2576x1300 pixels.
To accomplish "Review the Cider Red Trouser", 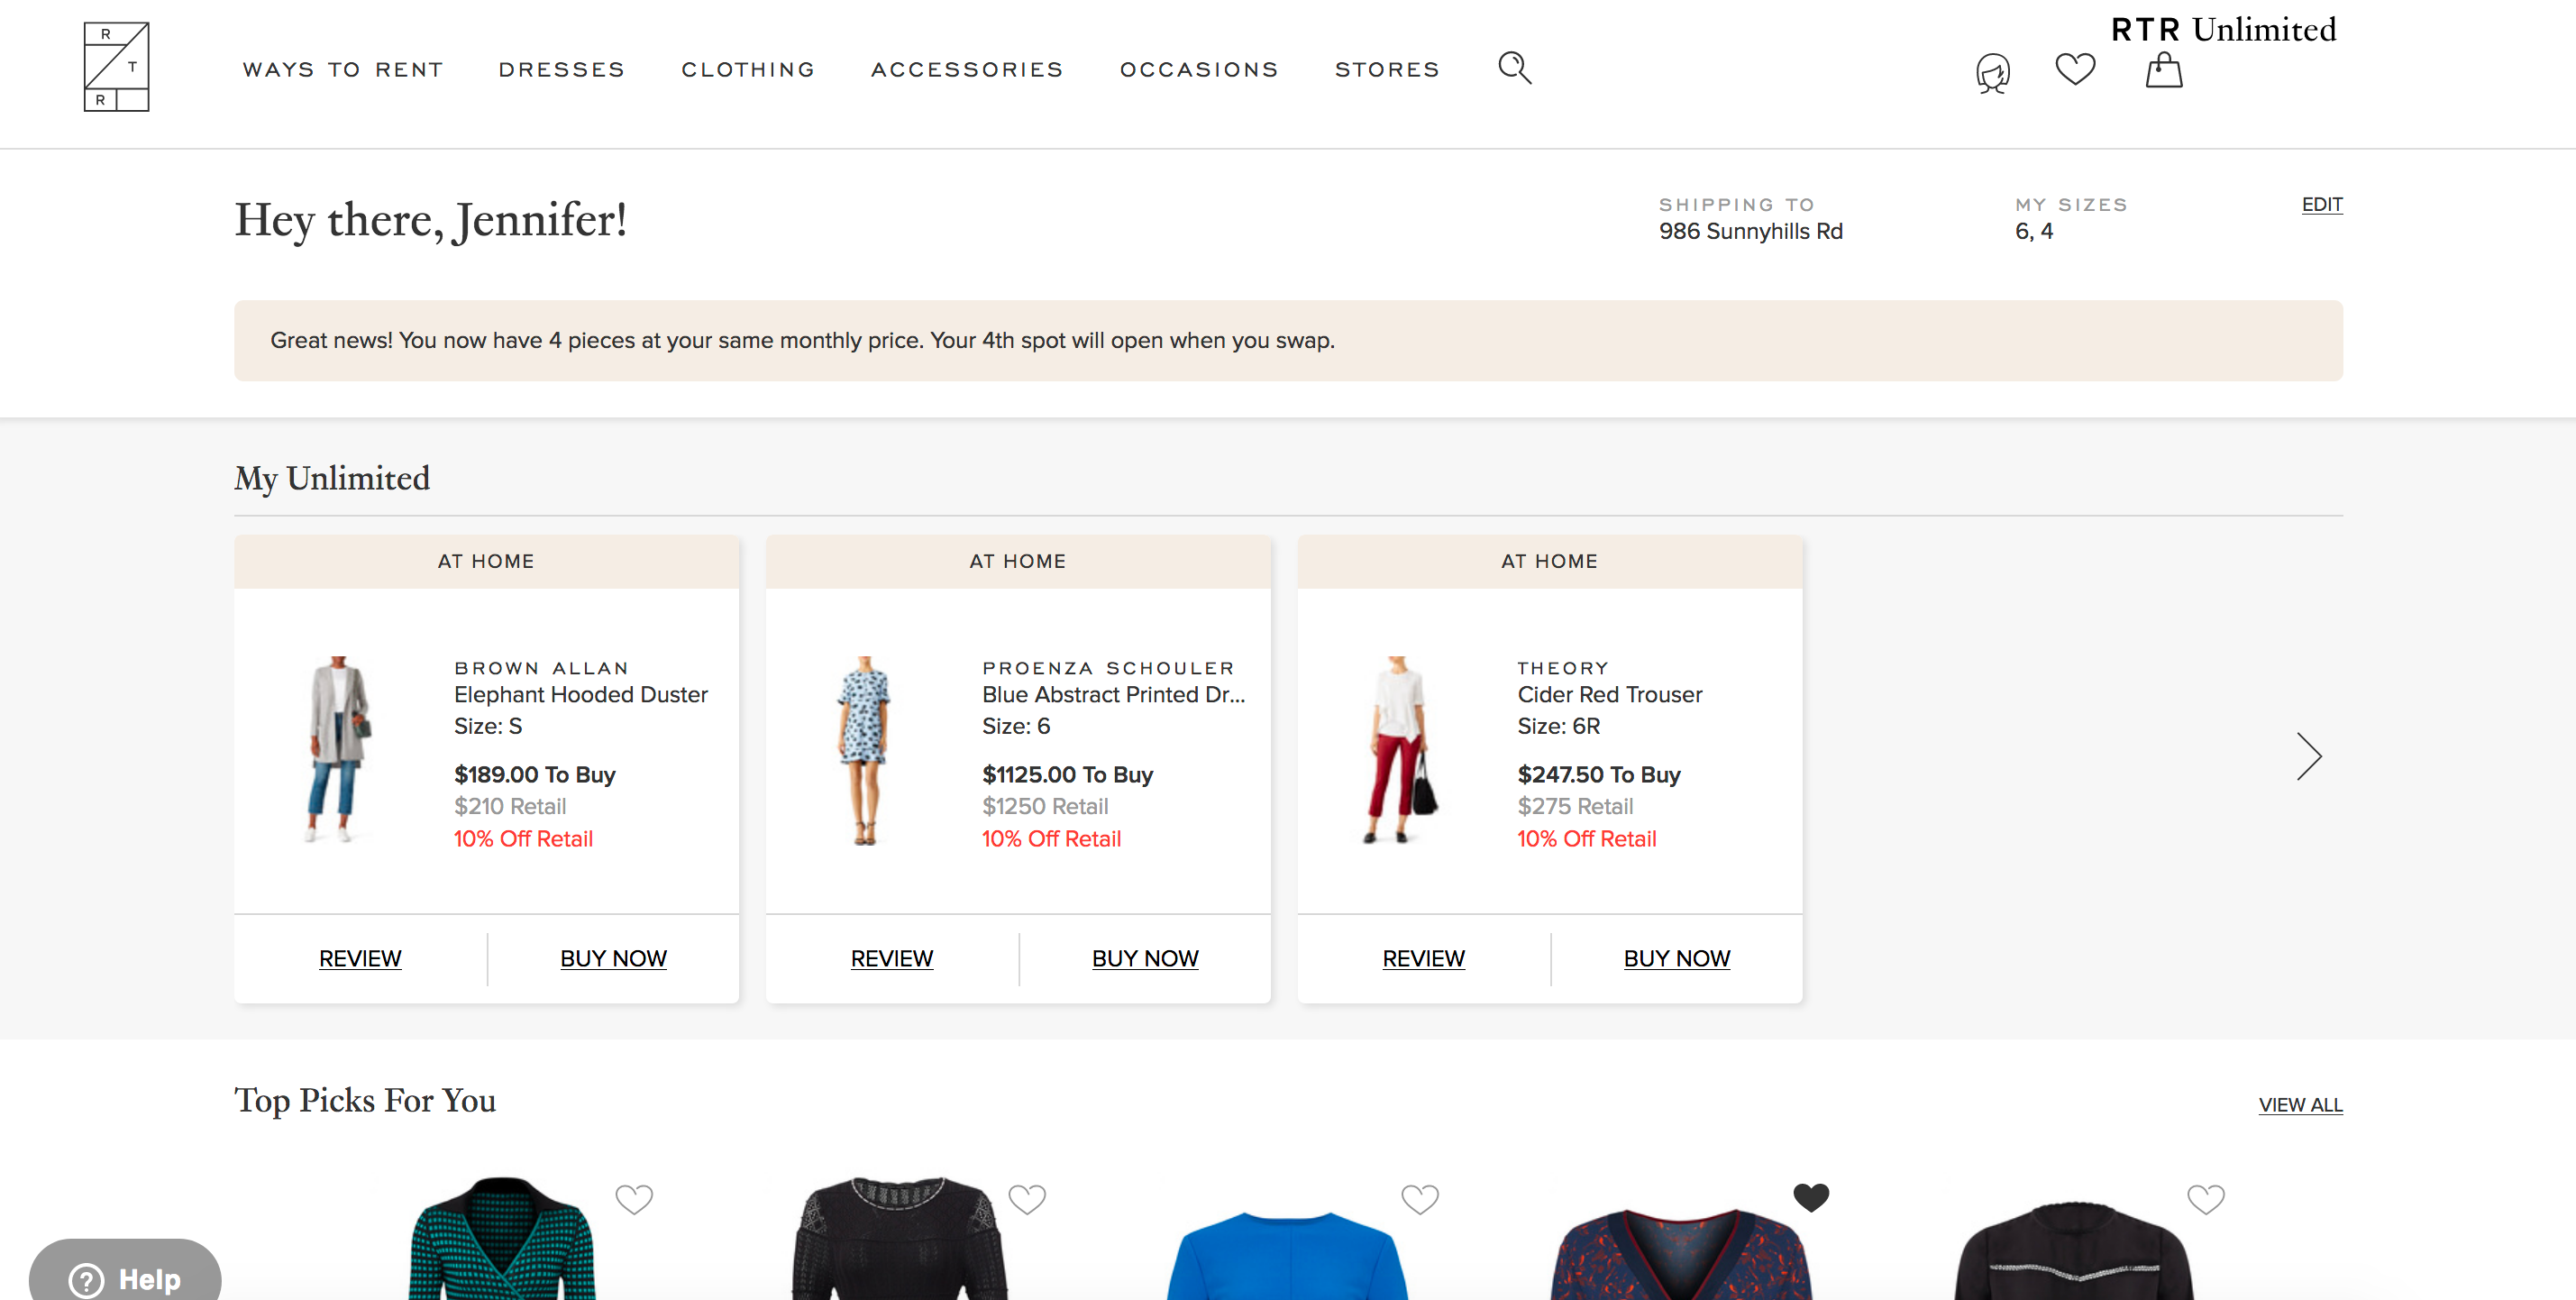I will click(x=1423, y=958).
